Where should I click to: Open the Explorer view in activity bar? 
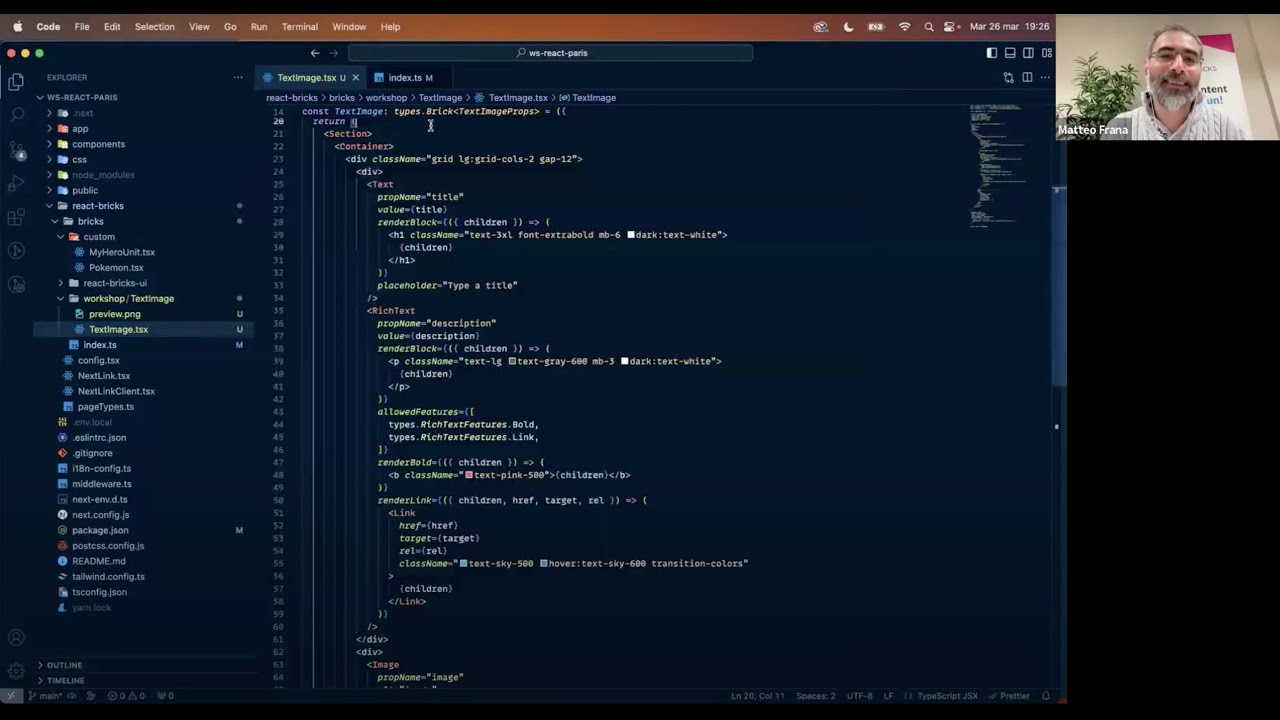16,82
